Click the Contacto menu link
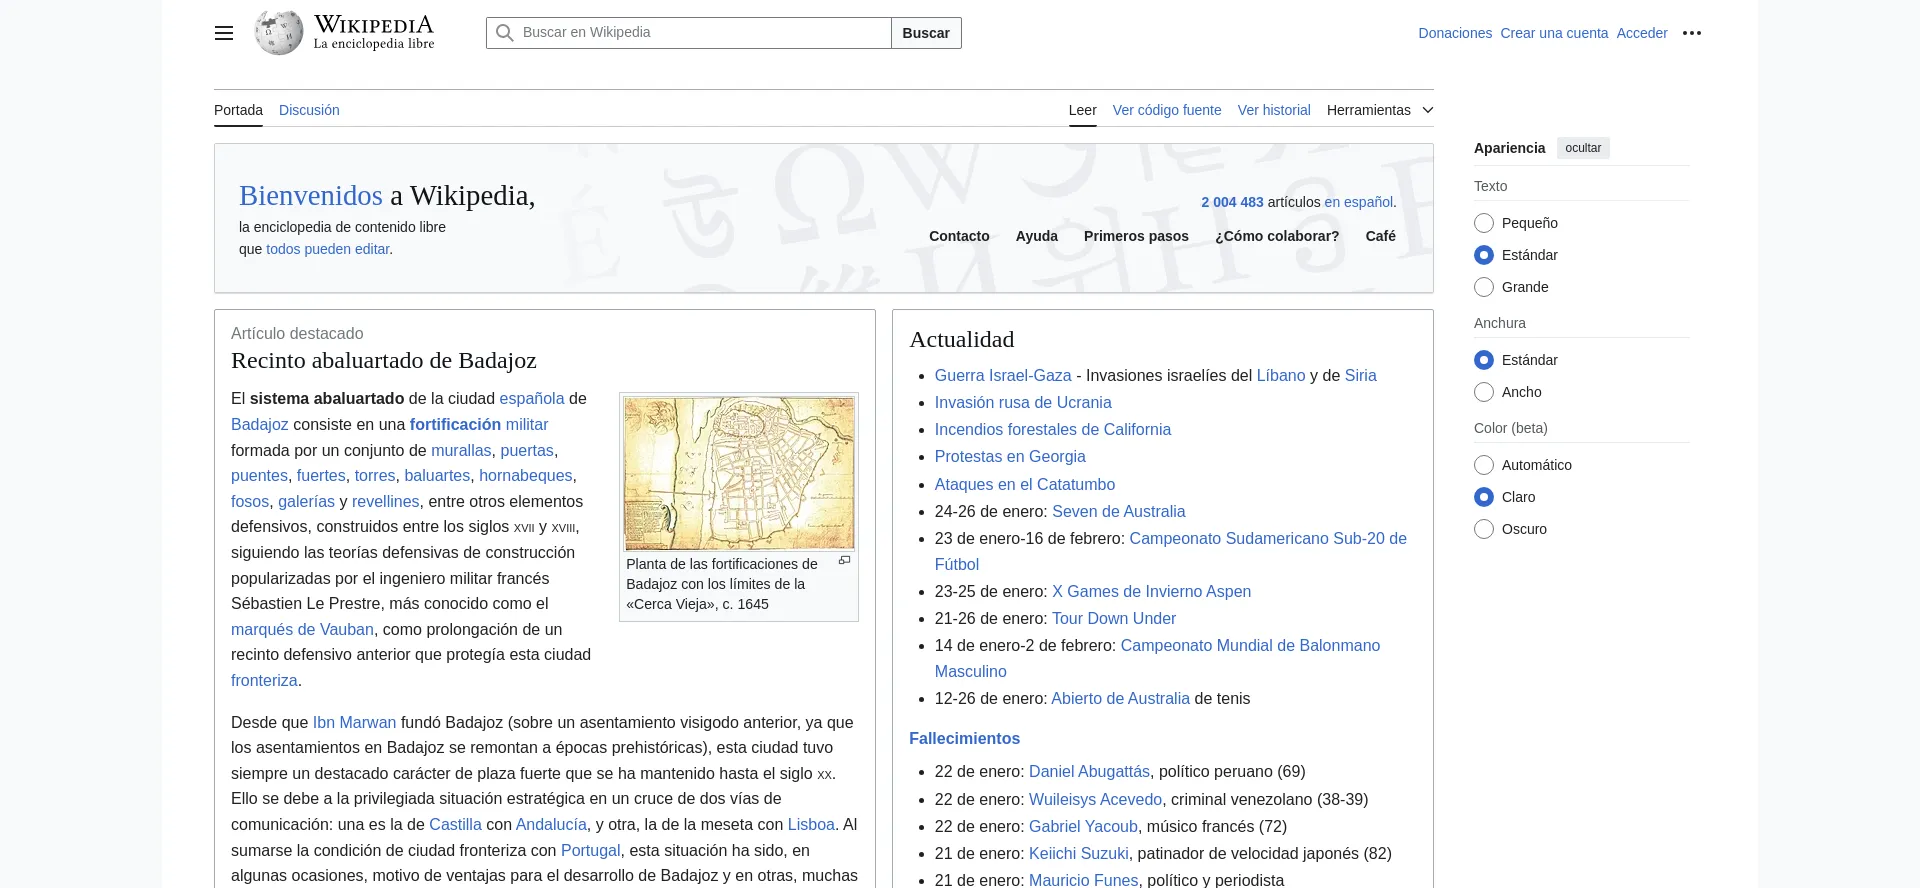 tap(959, 236)
